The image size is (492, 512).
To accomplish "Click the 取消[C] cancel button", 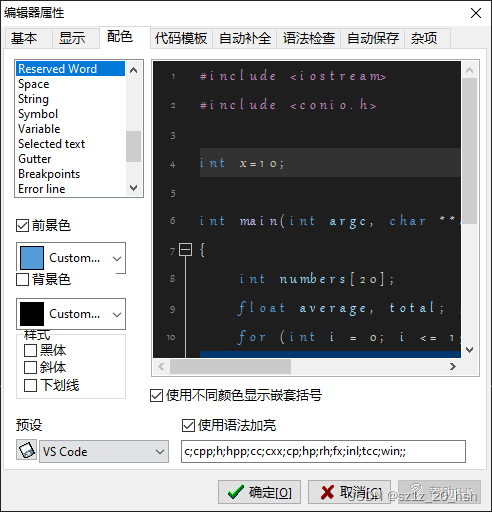I will click(x=349, y=492).
